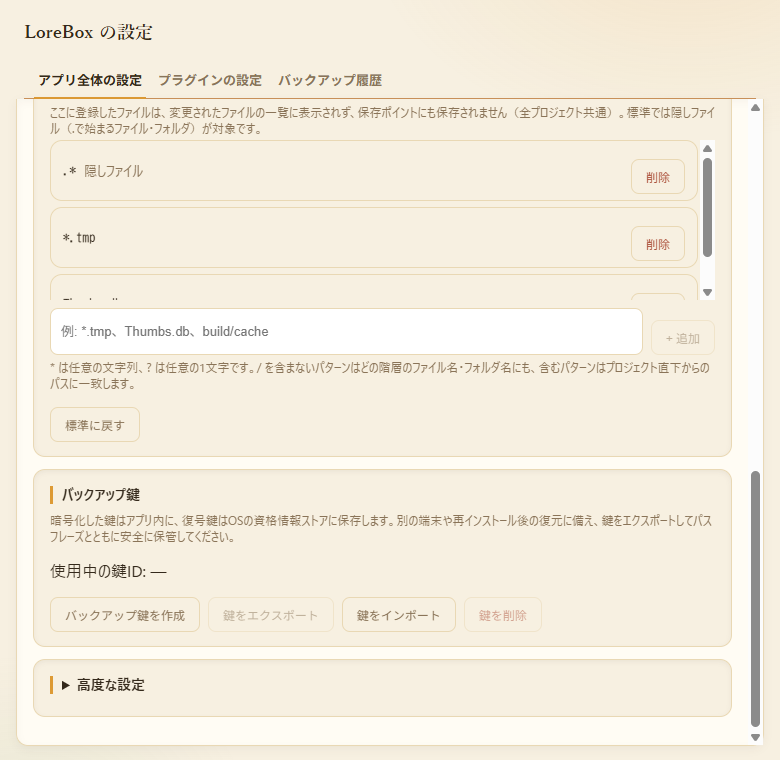
Task: Click pattern list scroll up arrow
Action: pyautogui.click(x=707, y=148)
